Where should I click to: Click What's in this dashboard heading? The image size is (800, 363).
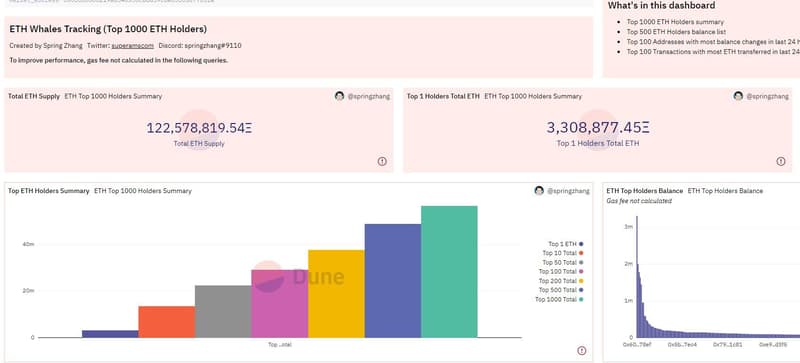[661, 6]
